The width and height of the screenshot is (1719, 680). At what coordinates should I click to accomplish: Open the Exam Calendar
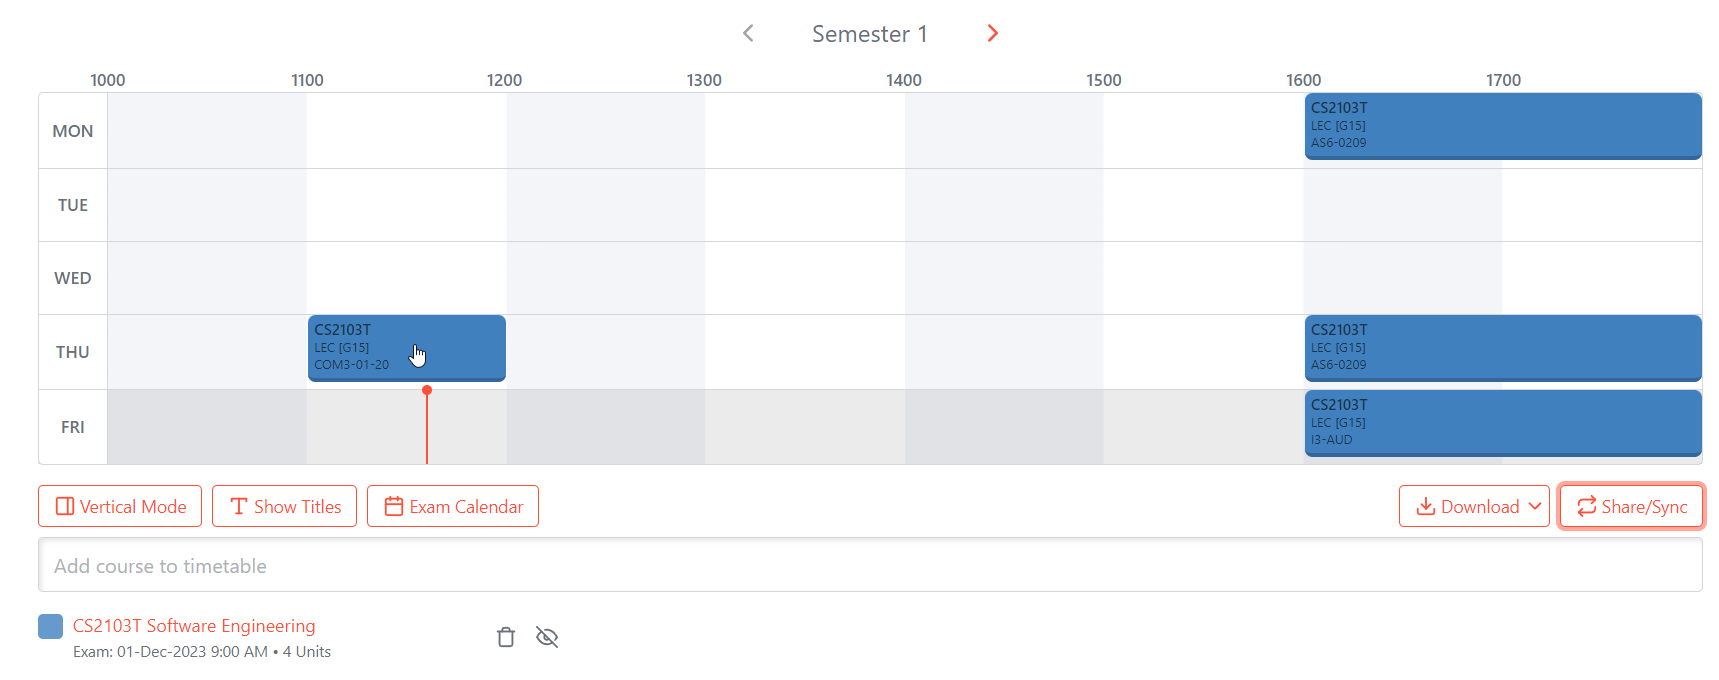[x=453, y=506]
